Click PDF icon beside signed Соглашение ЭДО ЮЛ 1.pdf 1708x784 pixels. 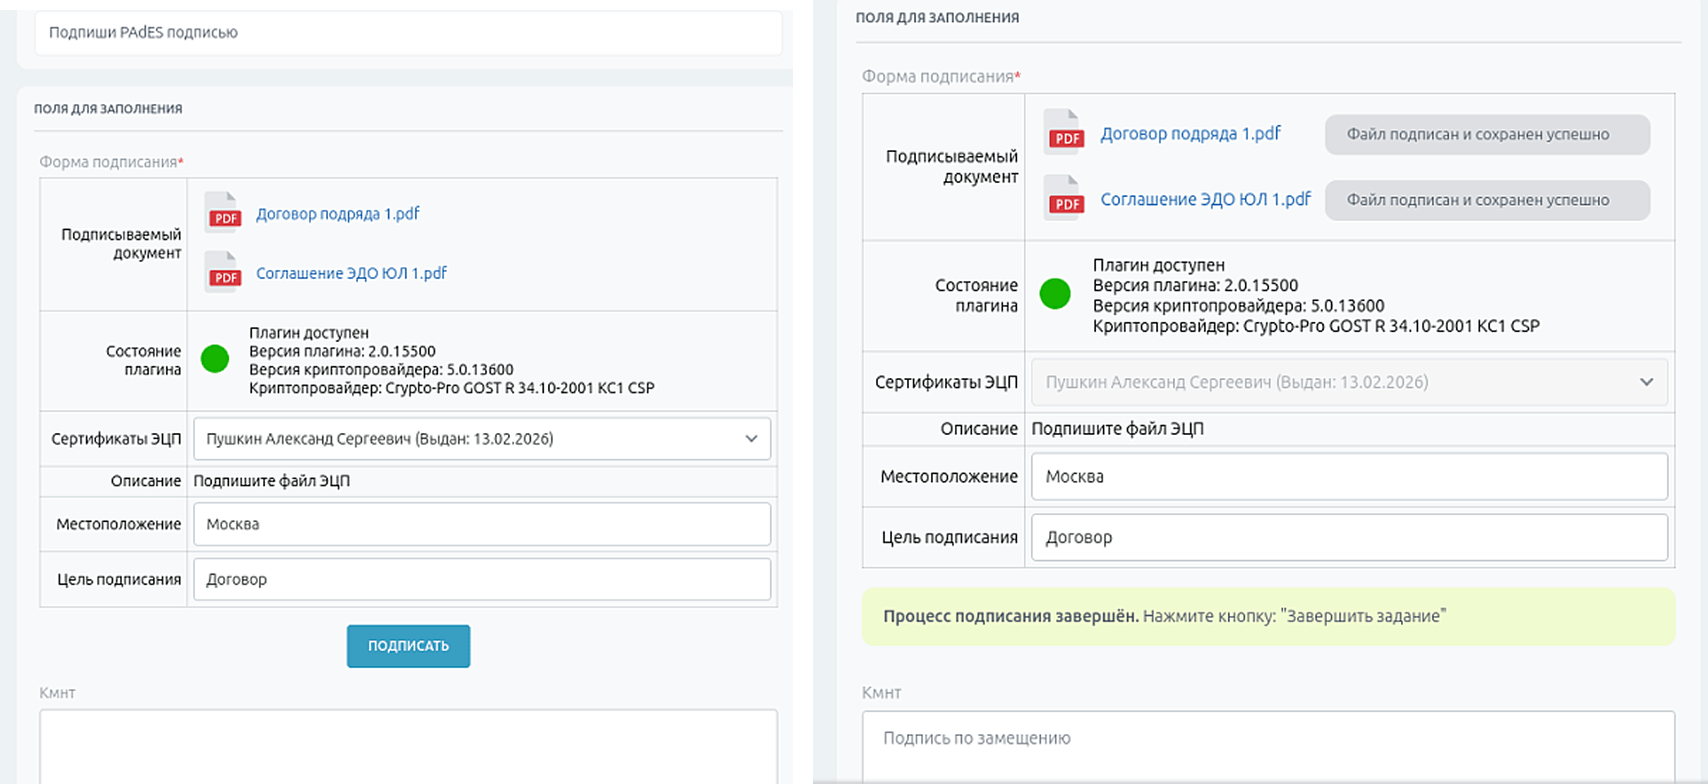coord(1064,198)
